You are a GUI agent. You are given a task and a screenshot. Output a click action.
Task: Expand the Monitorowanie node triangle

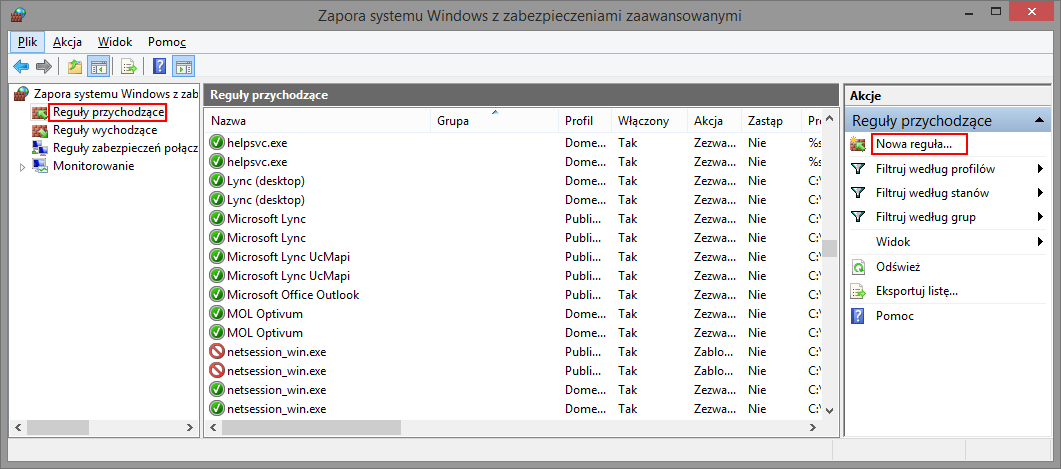21,166
